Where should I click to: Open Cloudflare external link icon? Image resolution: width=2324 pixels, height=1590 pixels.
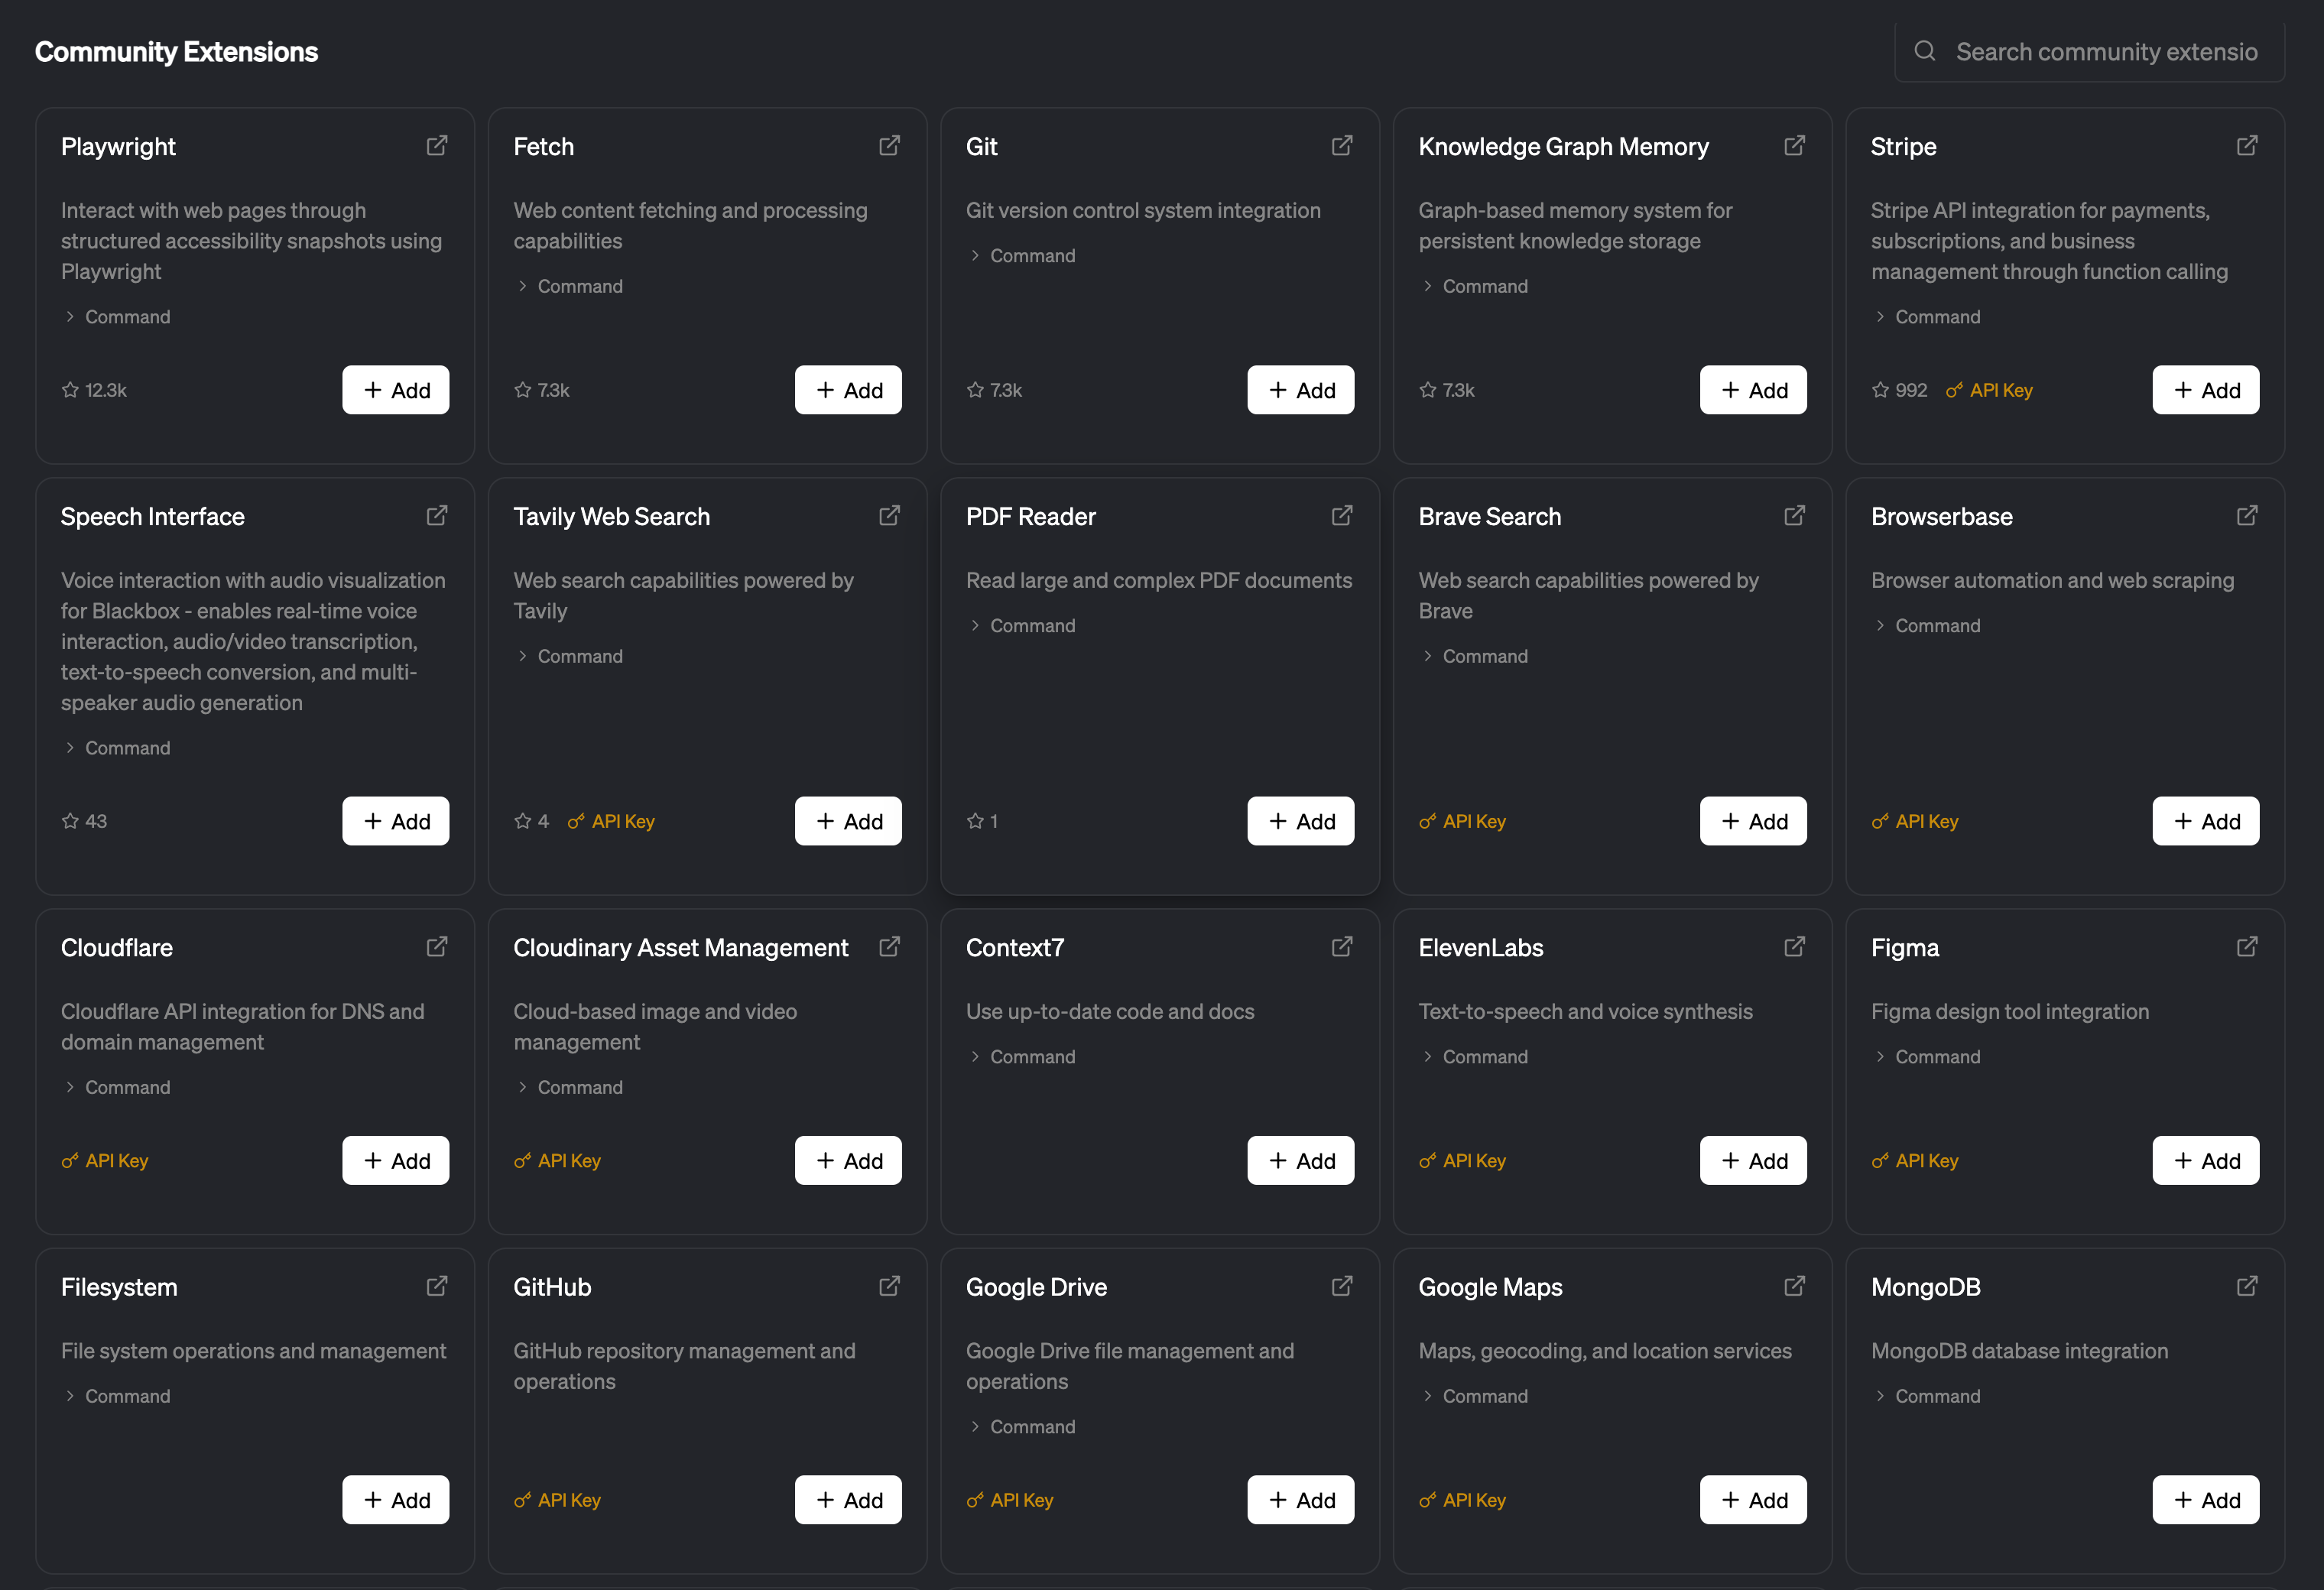pyautogui.click(x=437, y=947)
